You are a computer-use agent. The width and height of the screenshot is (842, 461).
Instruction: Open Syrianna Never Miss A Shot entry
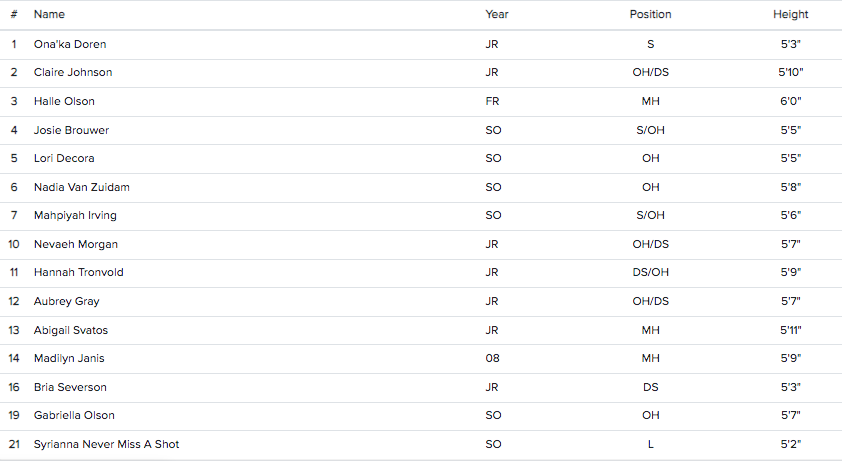pyautogui.click(x=106, y=444)
